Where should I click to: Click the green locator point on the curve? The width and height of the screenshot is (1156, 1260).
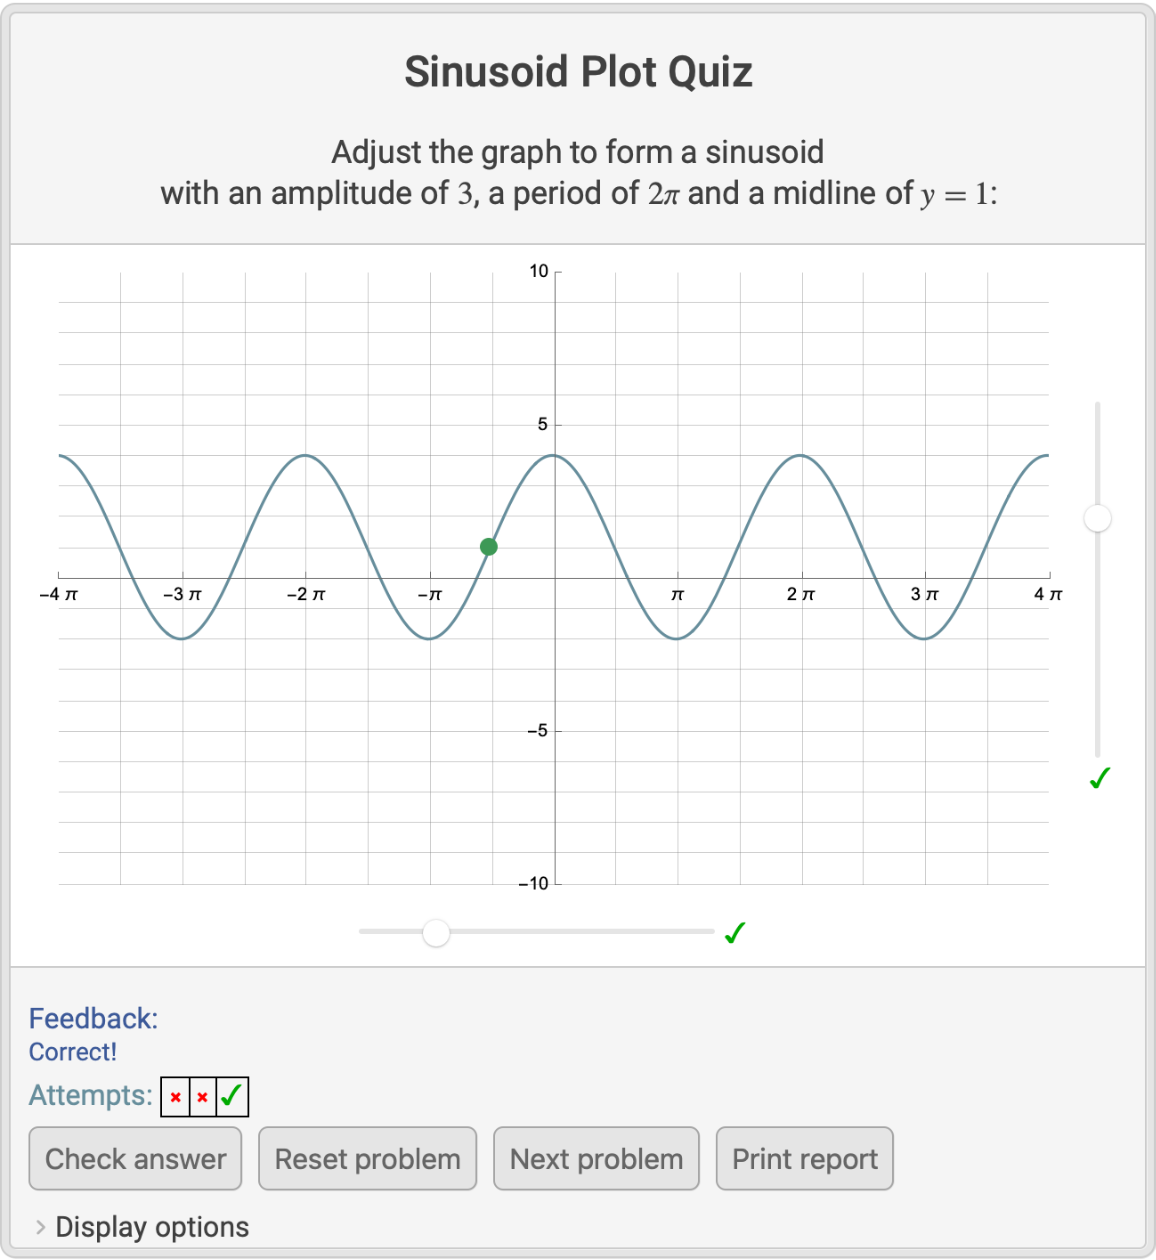pyautogui.click(x=488, y=547)
